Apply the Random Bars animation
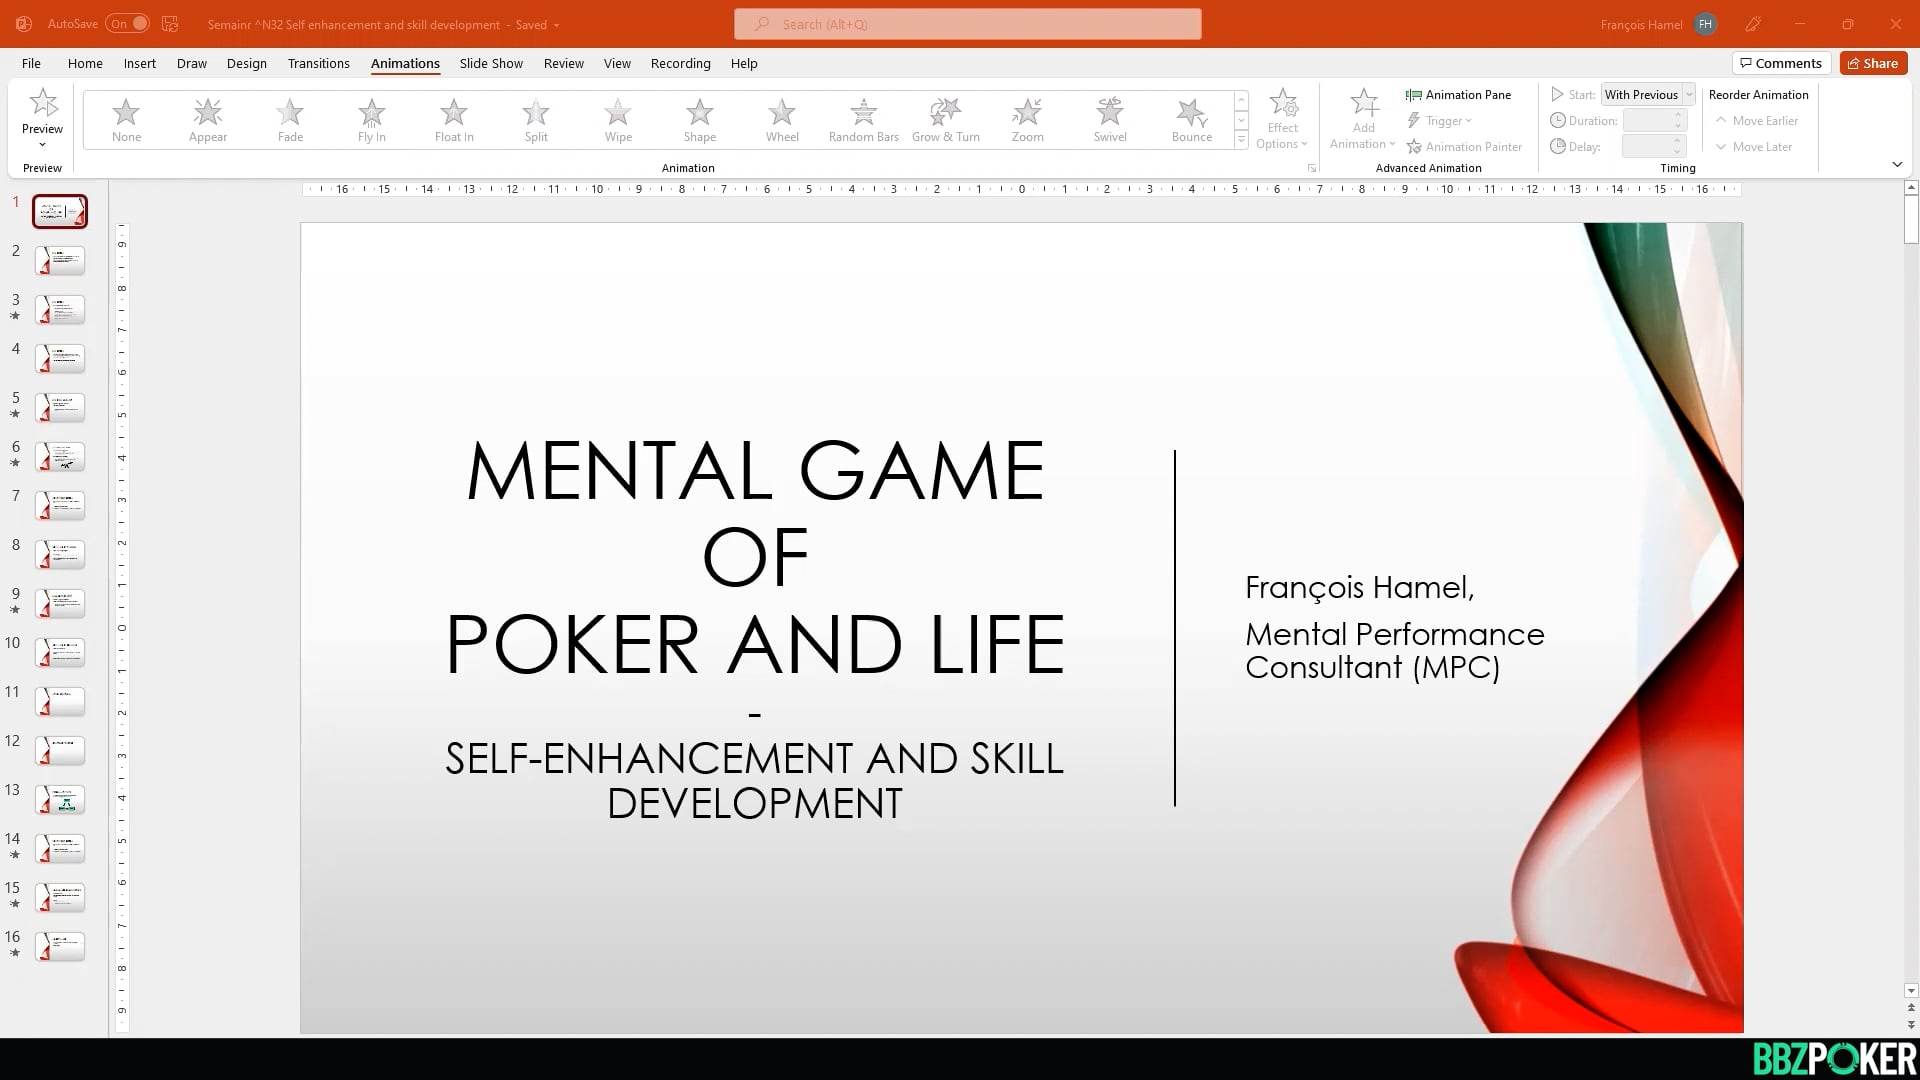 coord(863,118)
